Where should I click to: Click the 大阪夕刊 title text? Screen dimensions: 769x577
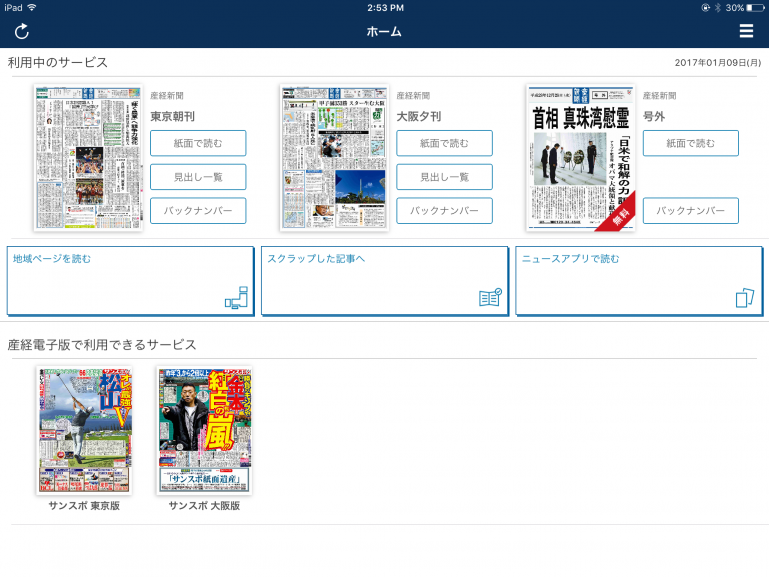419,116
